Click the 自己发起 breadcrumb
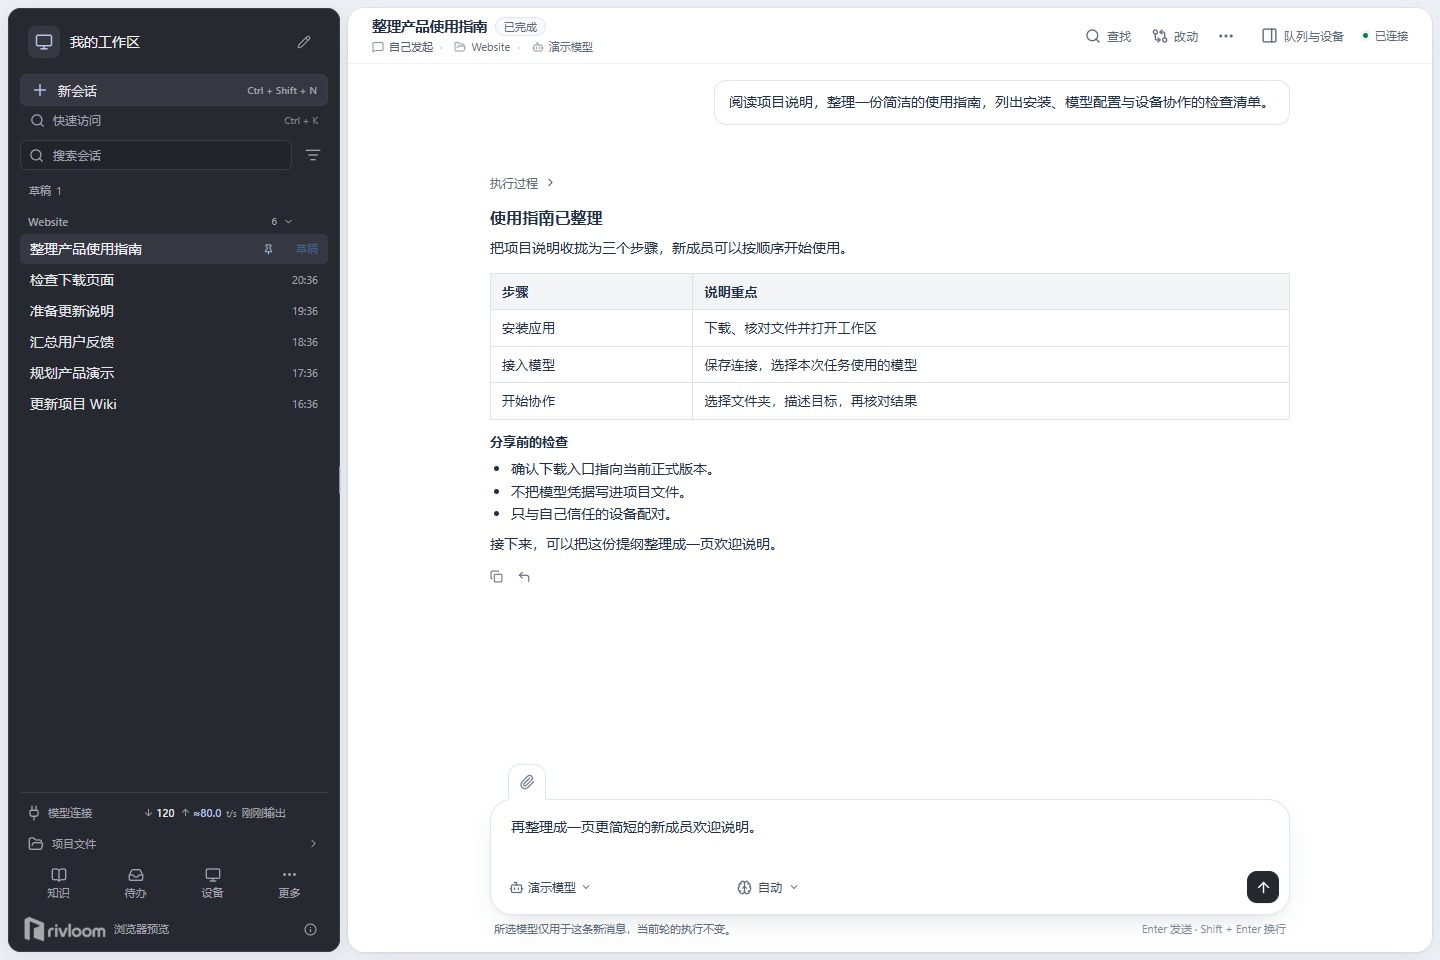Viewport: 1440px width, 960px height. [403, 47]
